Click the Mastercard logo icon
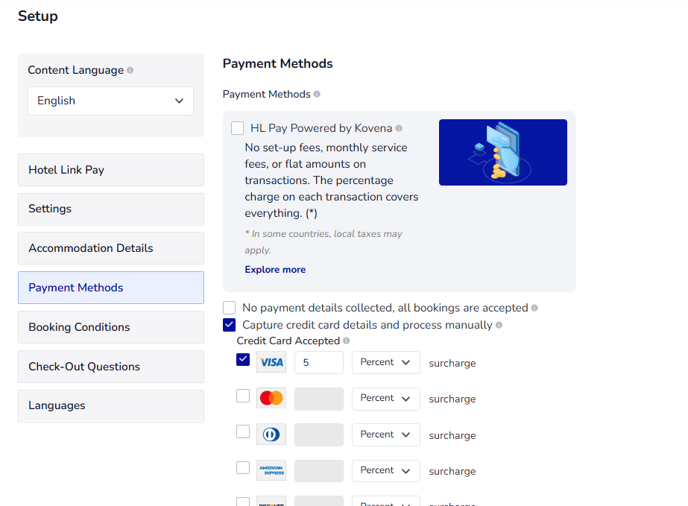 (271, 398)
